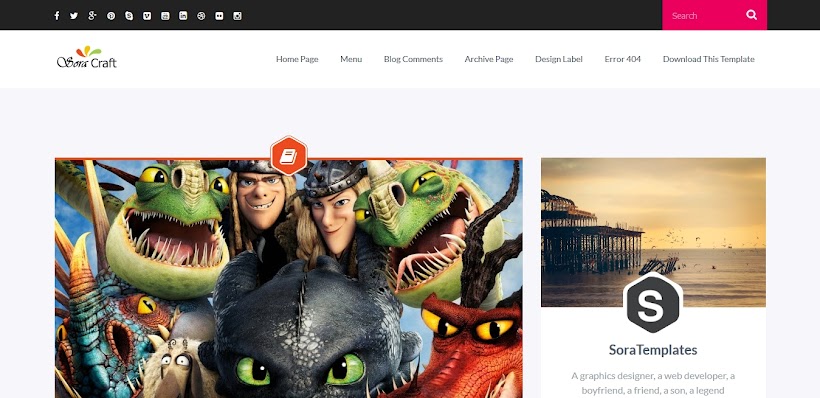Open the YouTube icon
Viewport: 820px width, 398px height.
[x=165, y=16]
